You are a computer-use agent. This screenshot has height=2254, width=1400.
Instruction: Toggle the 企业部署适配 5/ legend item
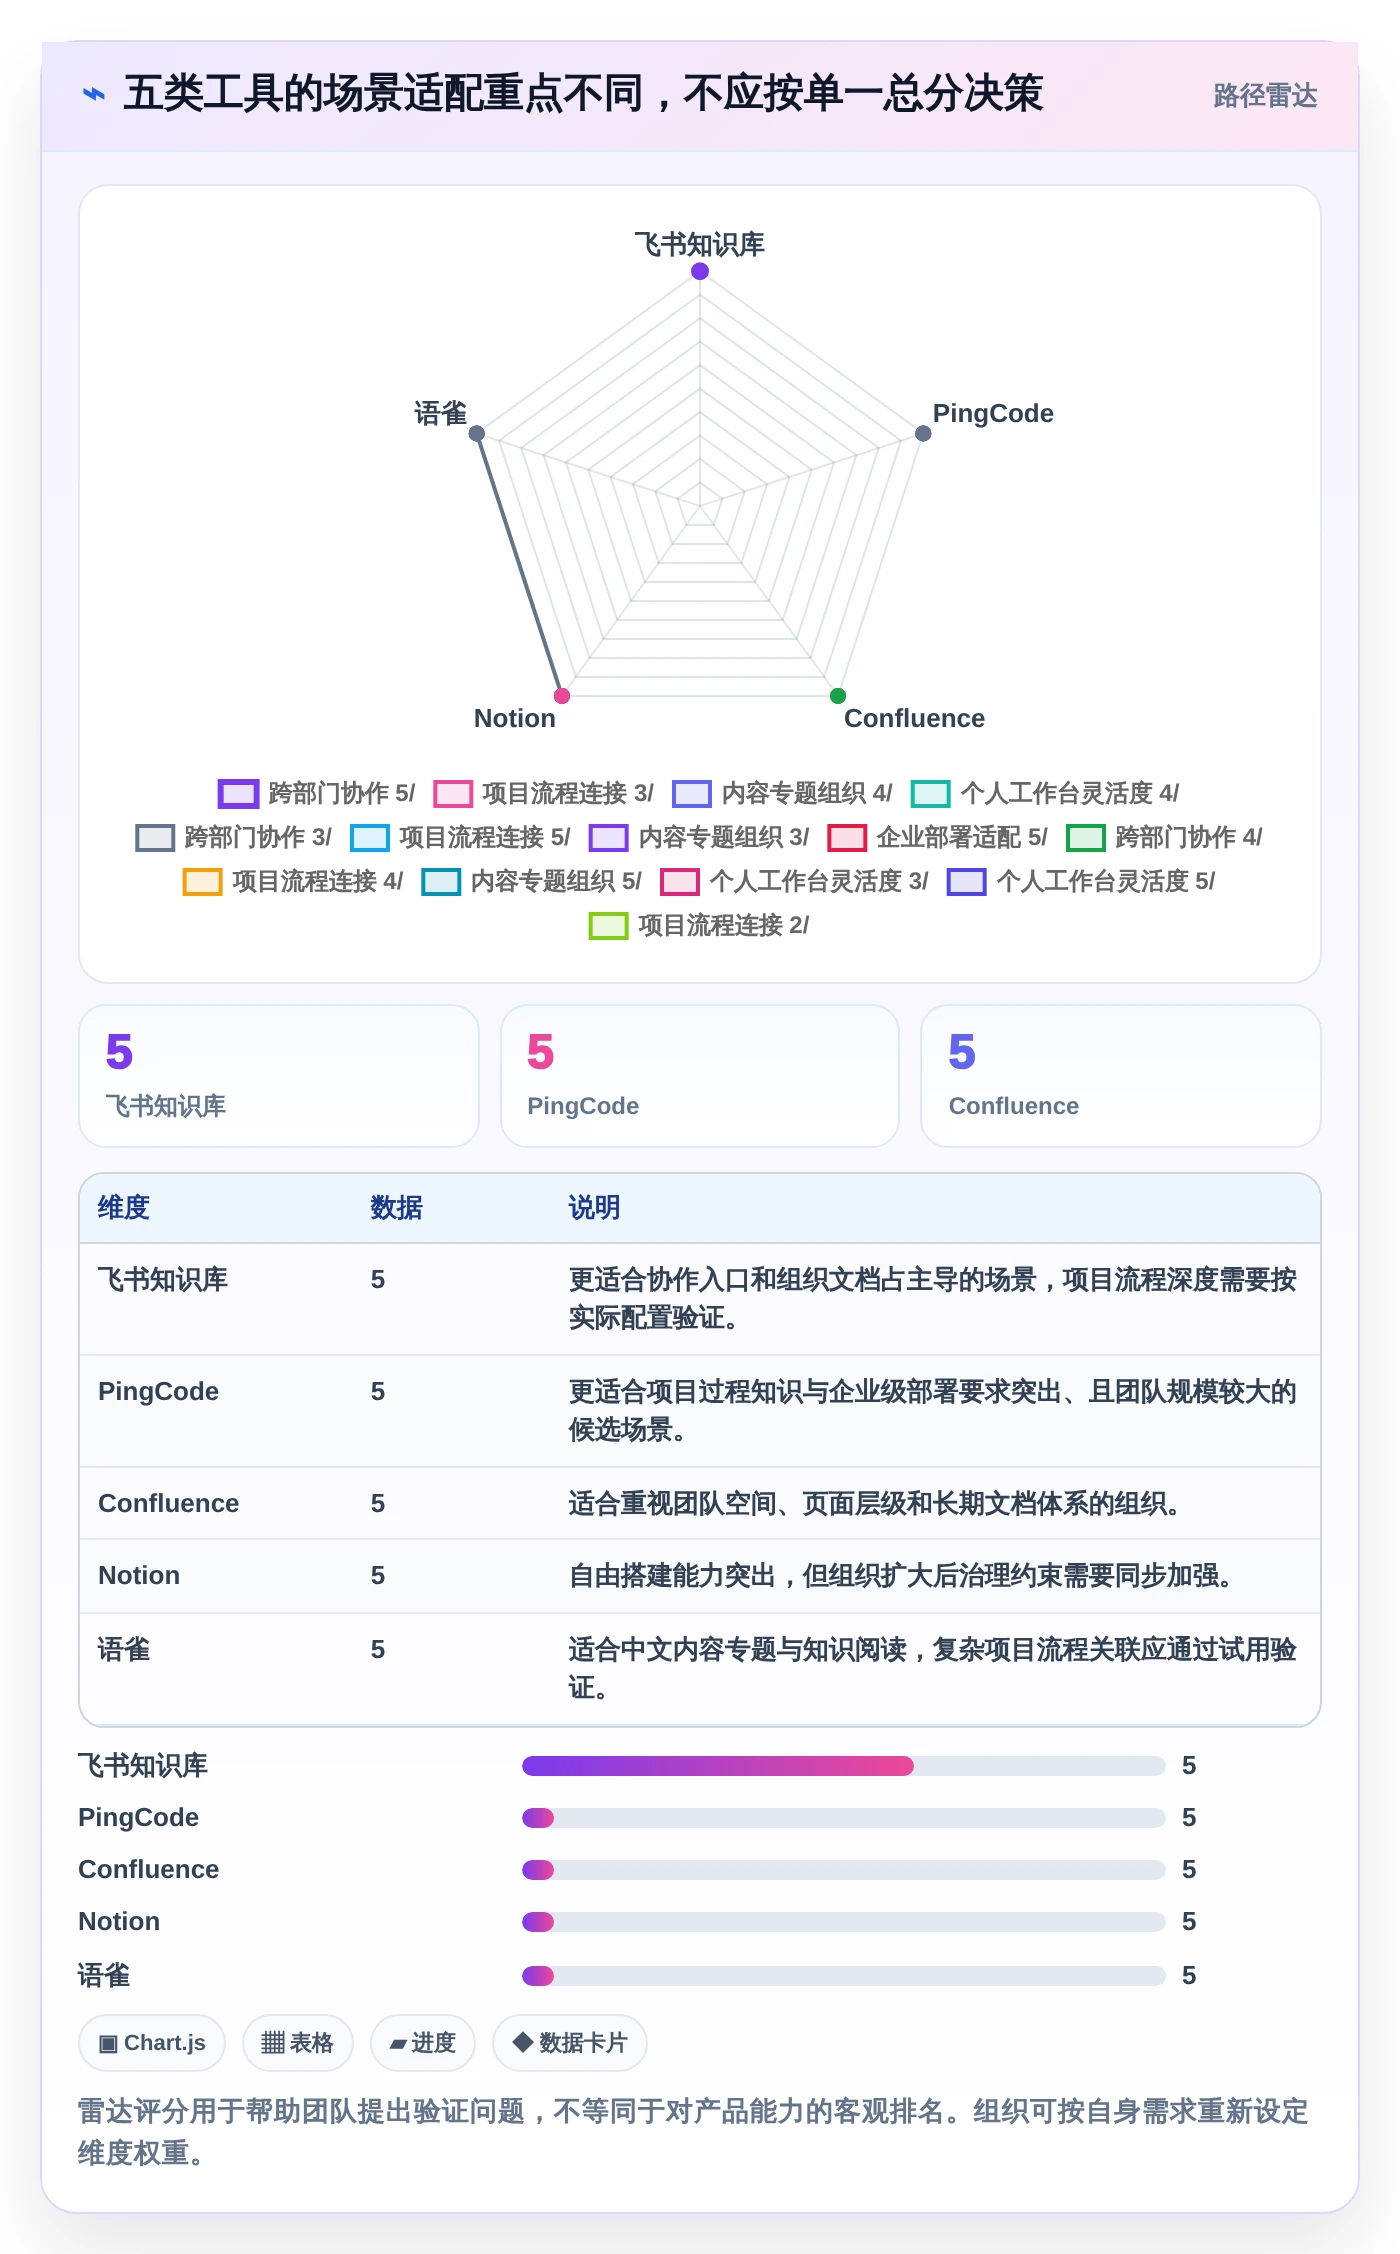pyautogui.click(x=937, y=837)
